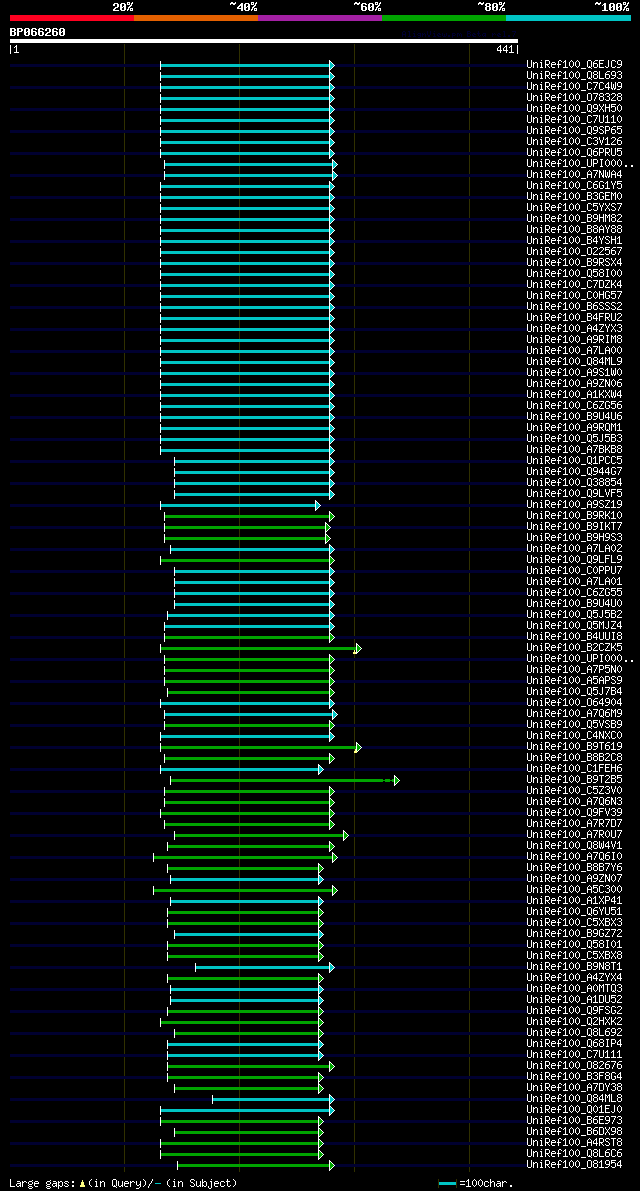The width and height of the screenshot is (640, 1191).
Task: Select the UniRef100_C3V126 label
Action: 574,142
